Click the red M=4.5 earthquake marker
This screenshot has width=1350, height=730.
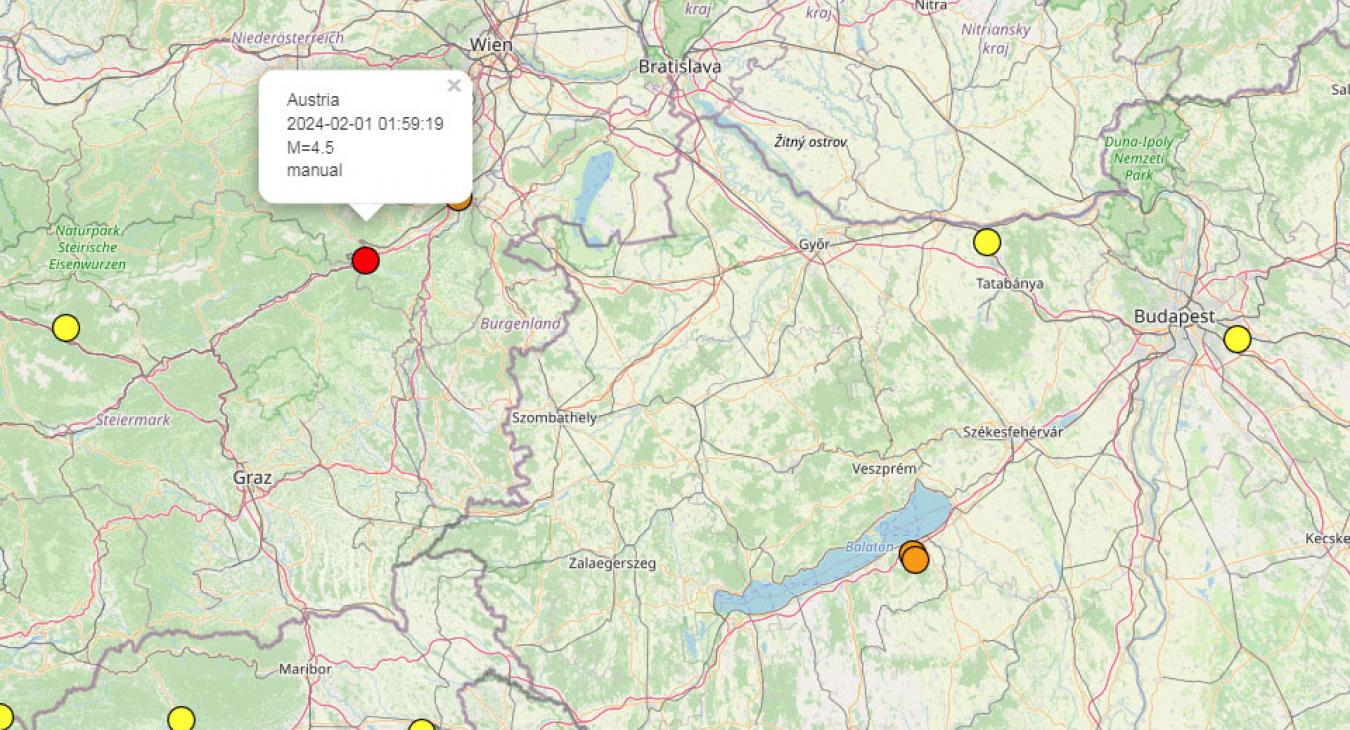tap(366, 260)
